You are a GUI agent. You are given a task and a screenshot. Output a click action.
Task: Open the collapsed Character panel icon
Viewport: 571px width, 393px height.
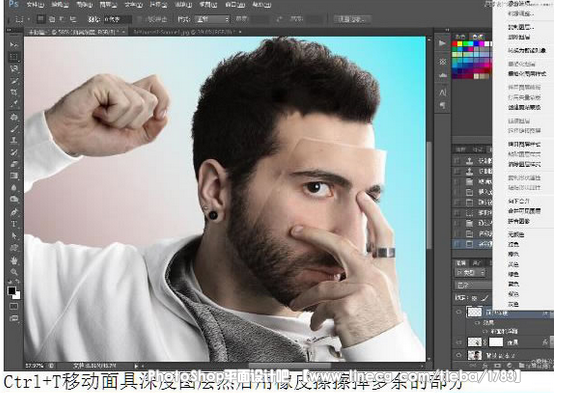442,93
